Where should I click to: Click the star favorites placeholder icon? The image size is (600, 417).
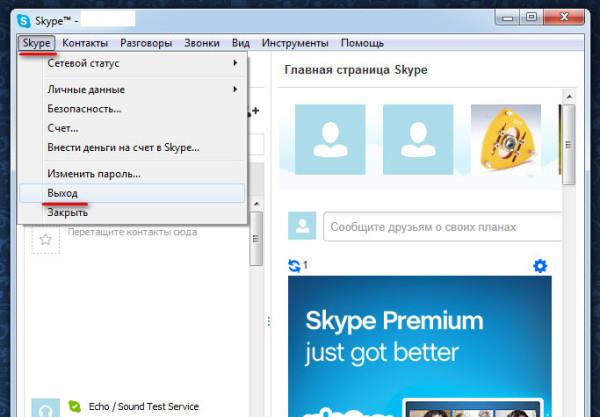[x=45, y=239]
